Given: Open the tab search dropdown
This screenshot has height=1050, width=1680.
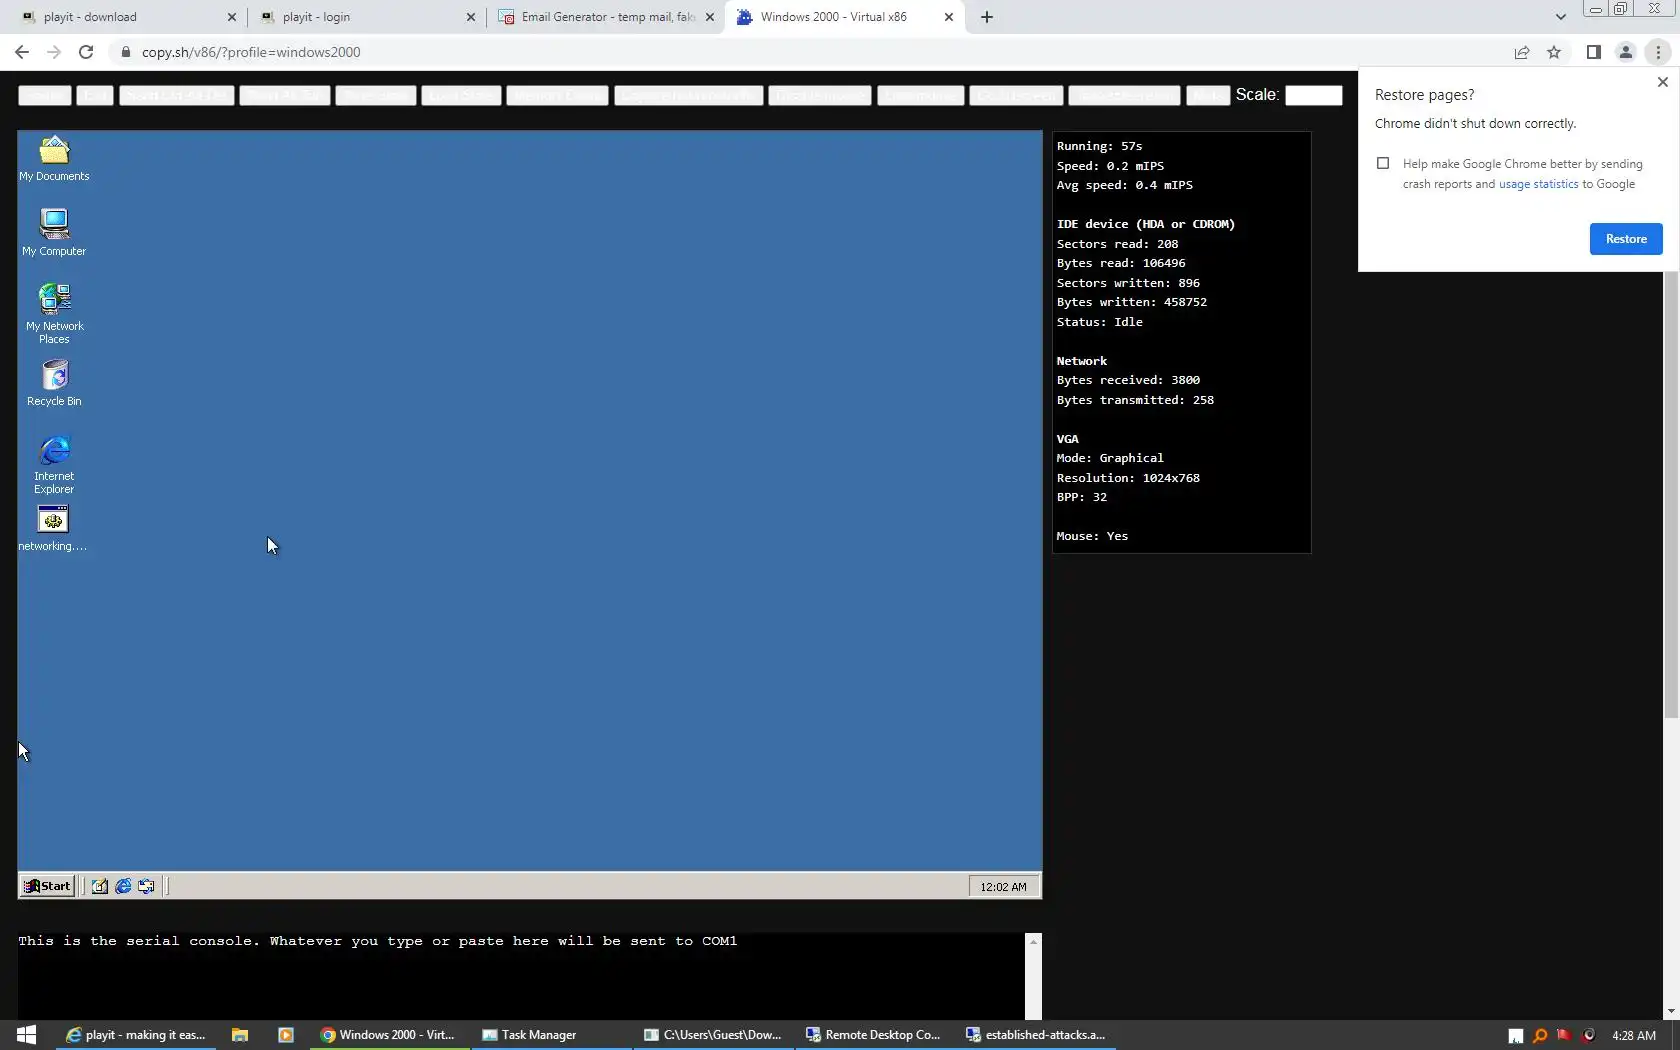Looking at the screenshot, I should [1560, 17].
